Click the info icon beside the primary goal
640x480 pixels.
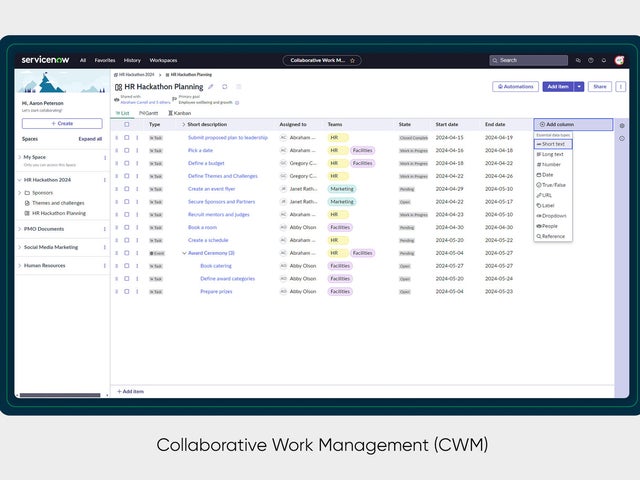(237, 103)
